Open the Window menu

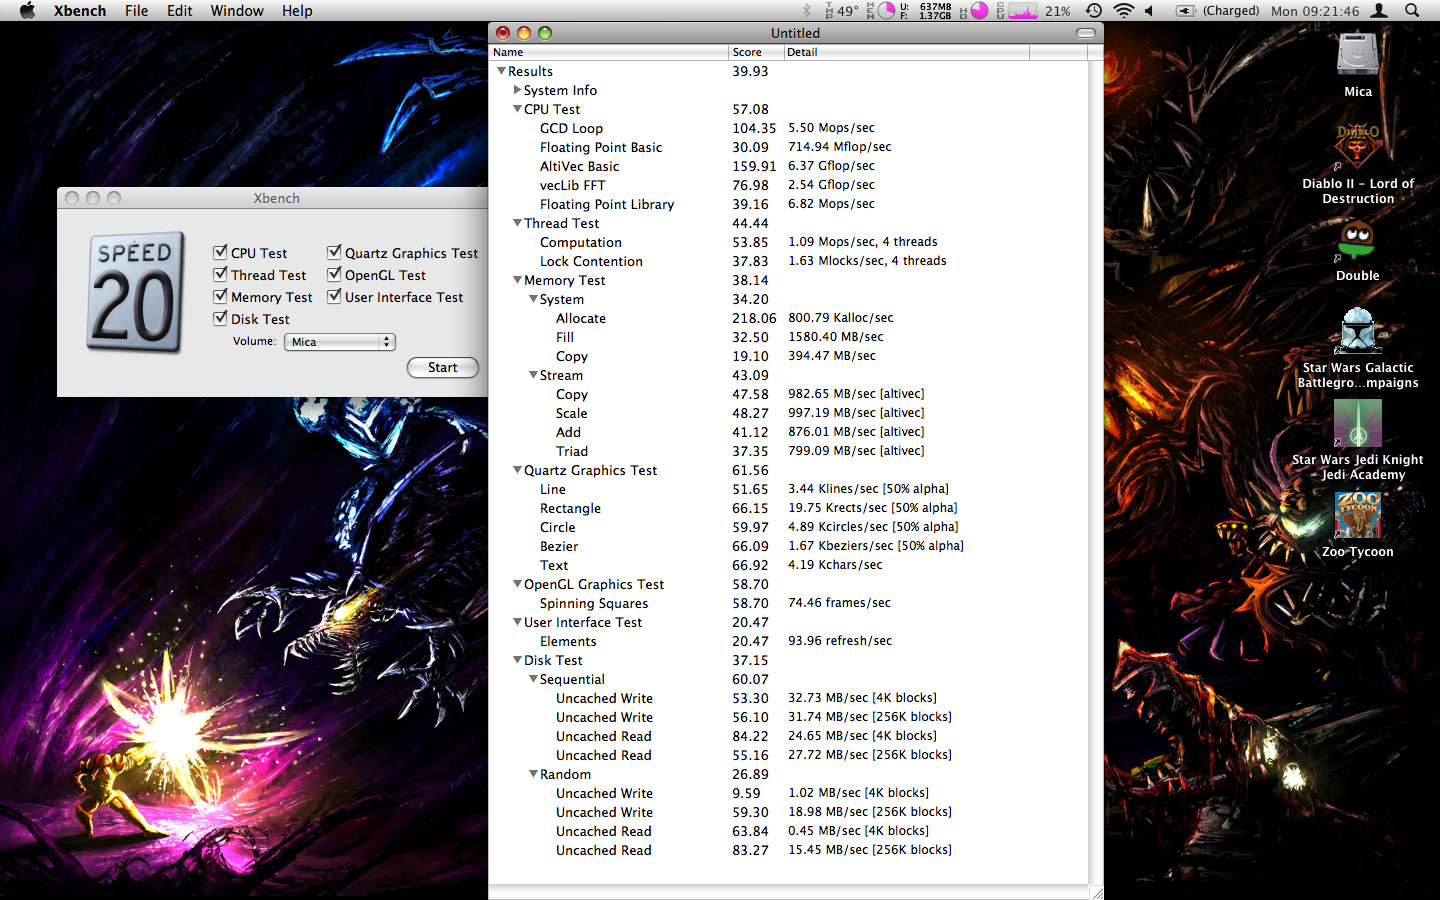tap(237, 10)
